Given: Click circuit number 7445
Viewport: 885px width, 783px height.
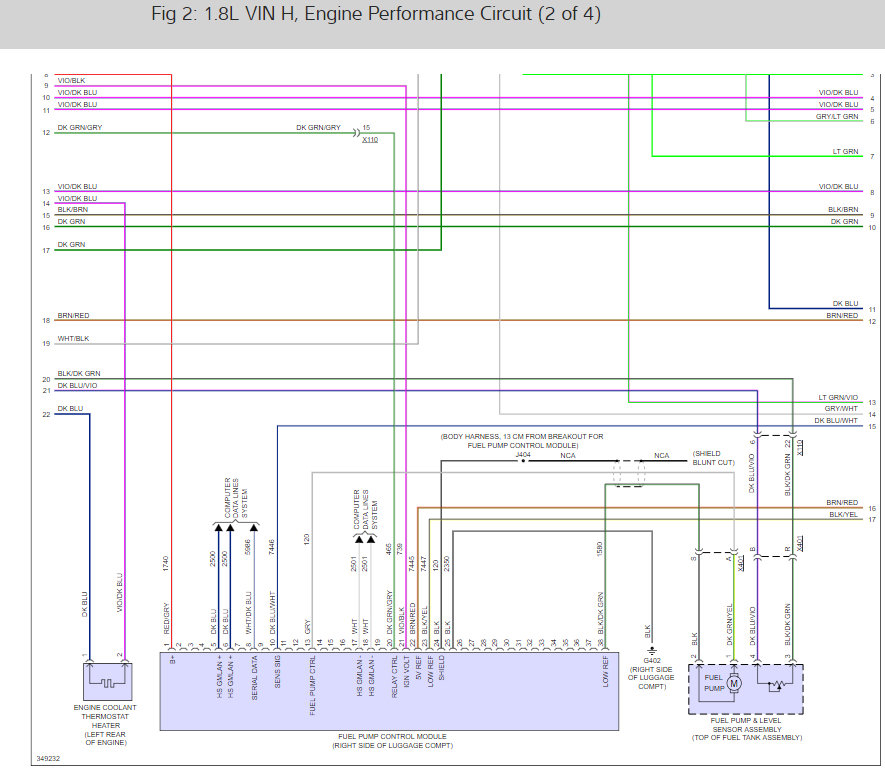Looking at the screenshot, I should click(x=412, y=563).
